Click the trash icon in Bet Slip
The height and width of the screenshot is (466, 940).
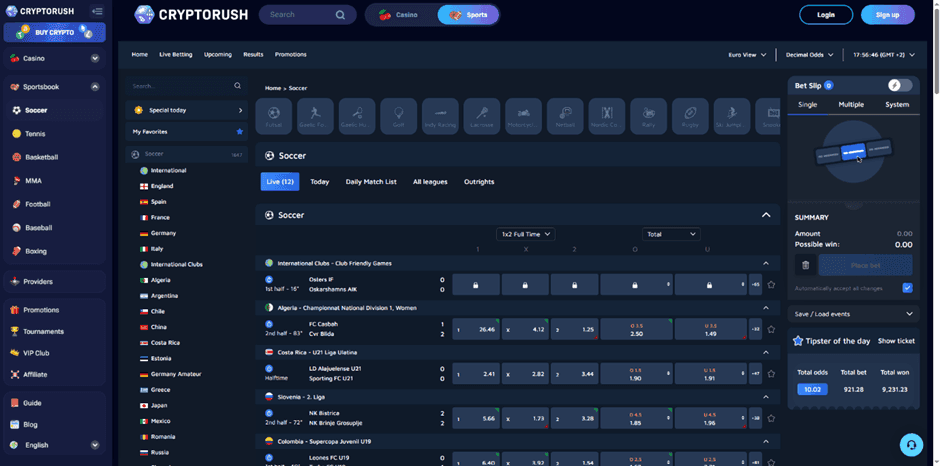coord(806,265)
